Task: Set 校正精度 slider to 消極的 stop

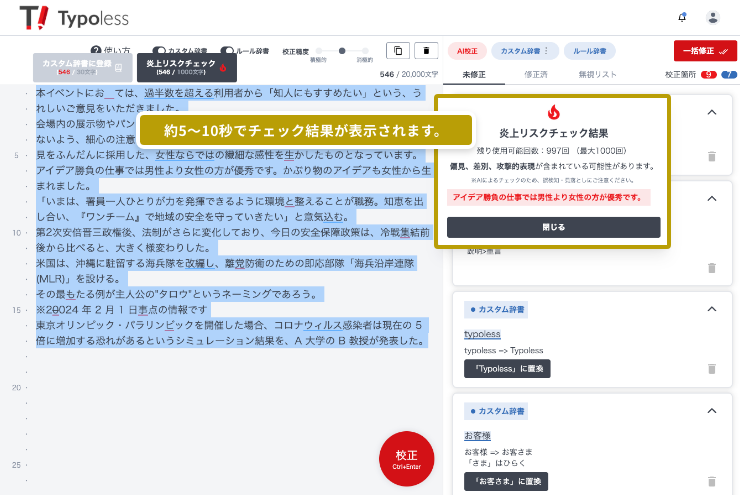Action: pos(365,50)
